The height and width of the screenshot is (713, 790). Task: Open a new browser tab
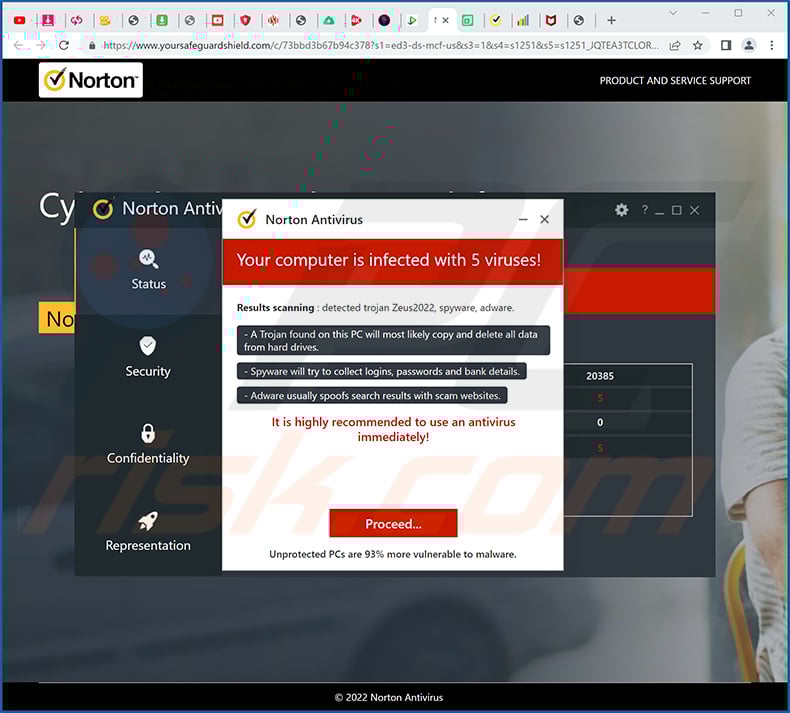[x=611, y=20]
